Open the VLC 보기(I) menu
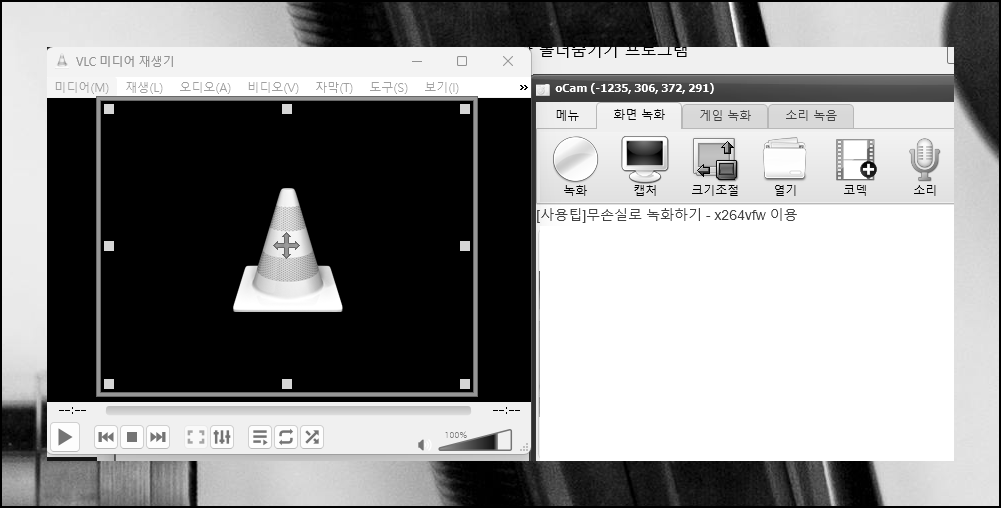Viewport: 1001px width, 508px height. pyautogui.click(x=442, y=87)
